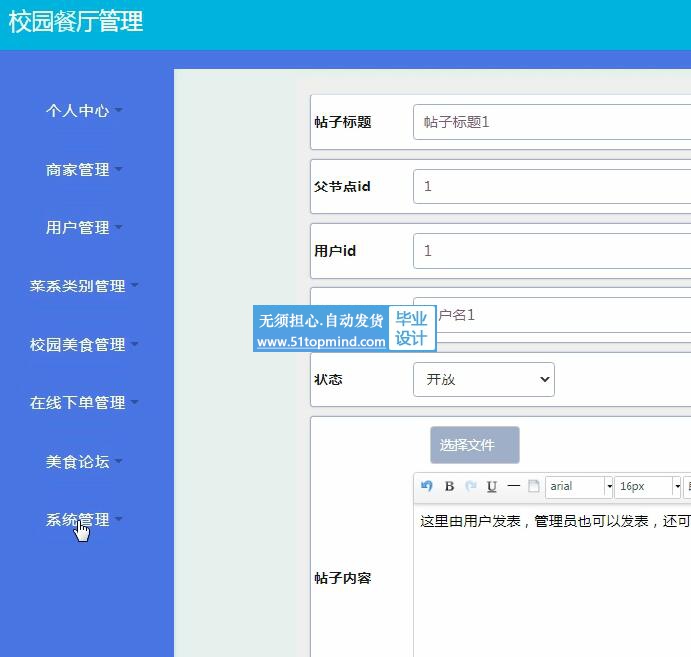Viewport: 691px width, 657px height.
Task: Insert horizontal line with dash icon
Action: coord(513,486)
